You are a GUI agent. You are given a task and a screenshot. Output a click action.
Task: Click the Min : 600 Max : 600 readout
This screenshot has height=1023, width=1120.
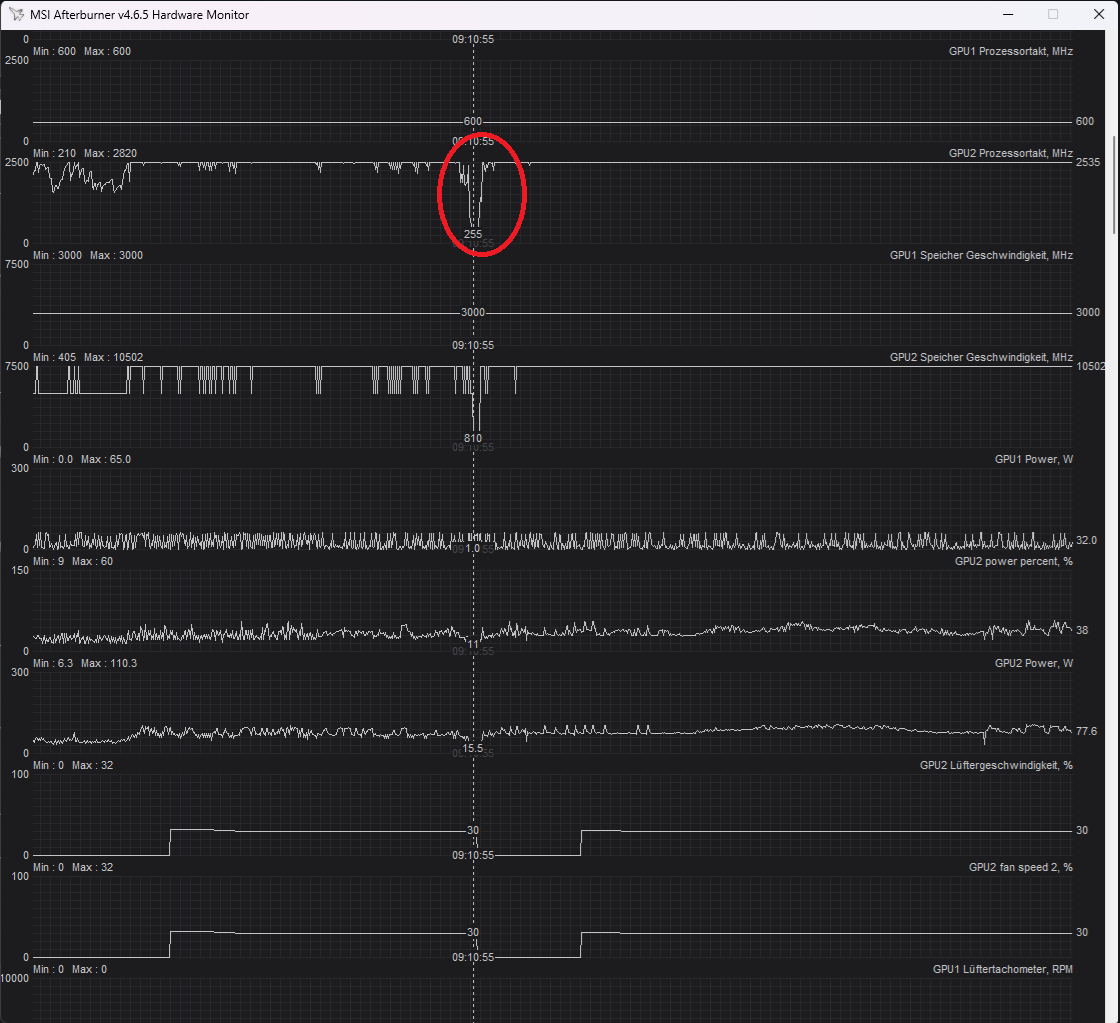click(x=82, y=51)
